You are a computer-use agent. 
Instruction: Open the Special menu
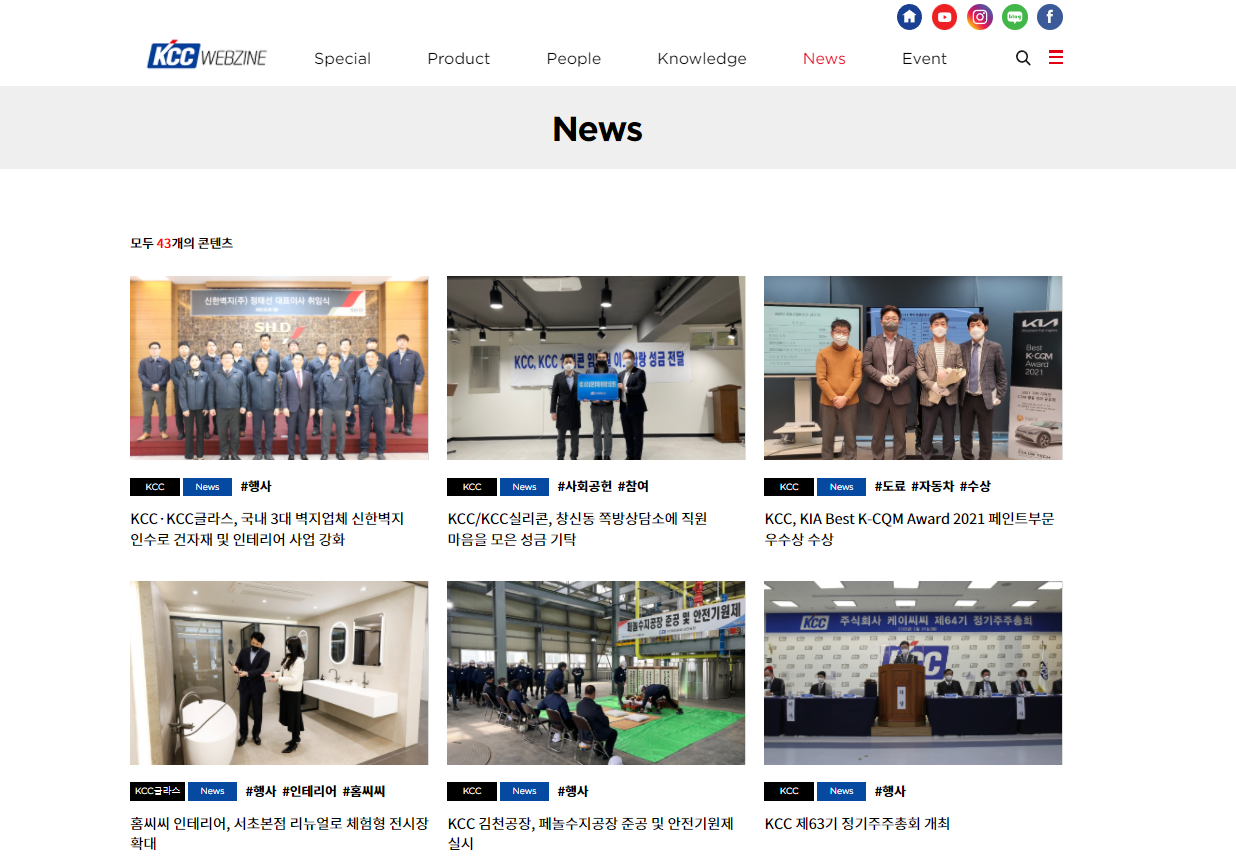click(x=342, y=59)
